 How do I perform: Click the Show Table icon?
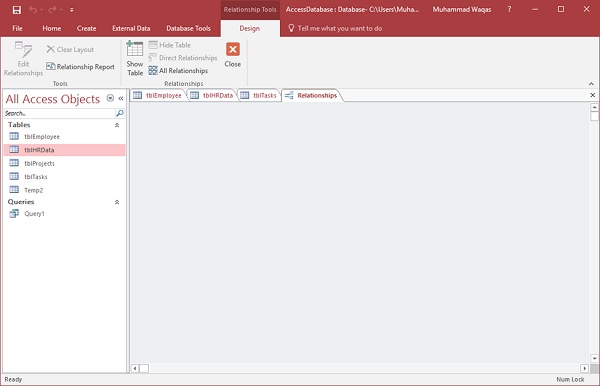(135, 49)
